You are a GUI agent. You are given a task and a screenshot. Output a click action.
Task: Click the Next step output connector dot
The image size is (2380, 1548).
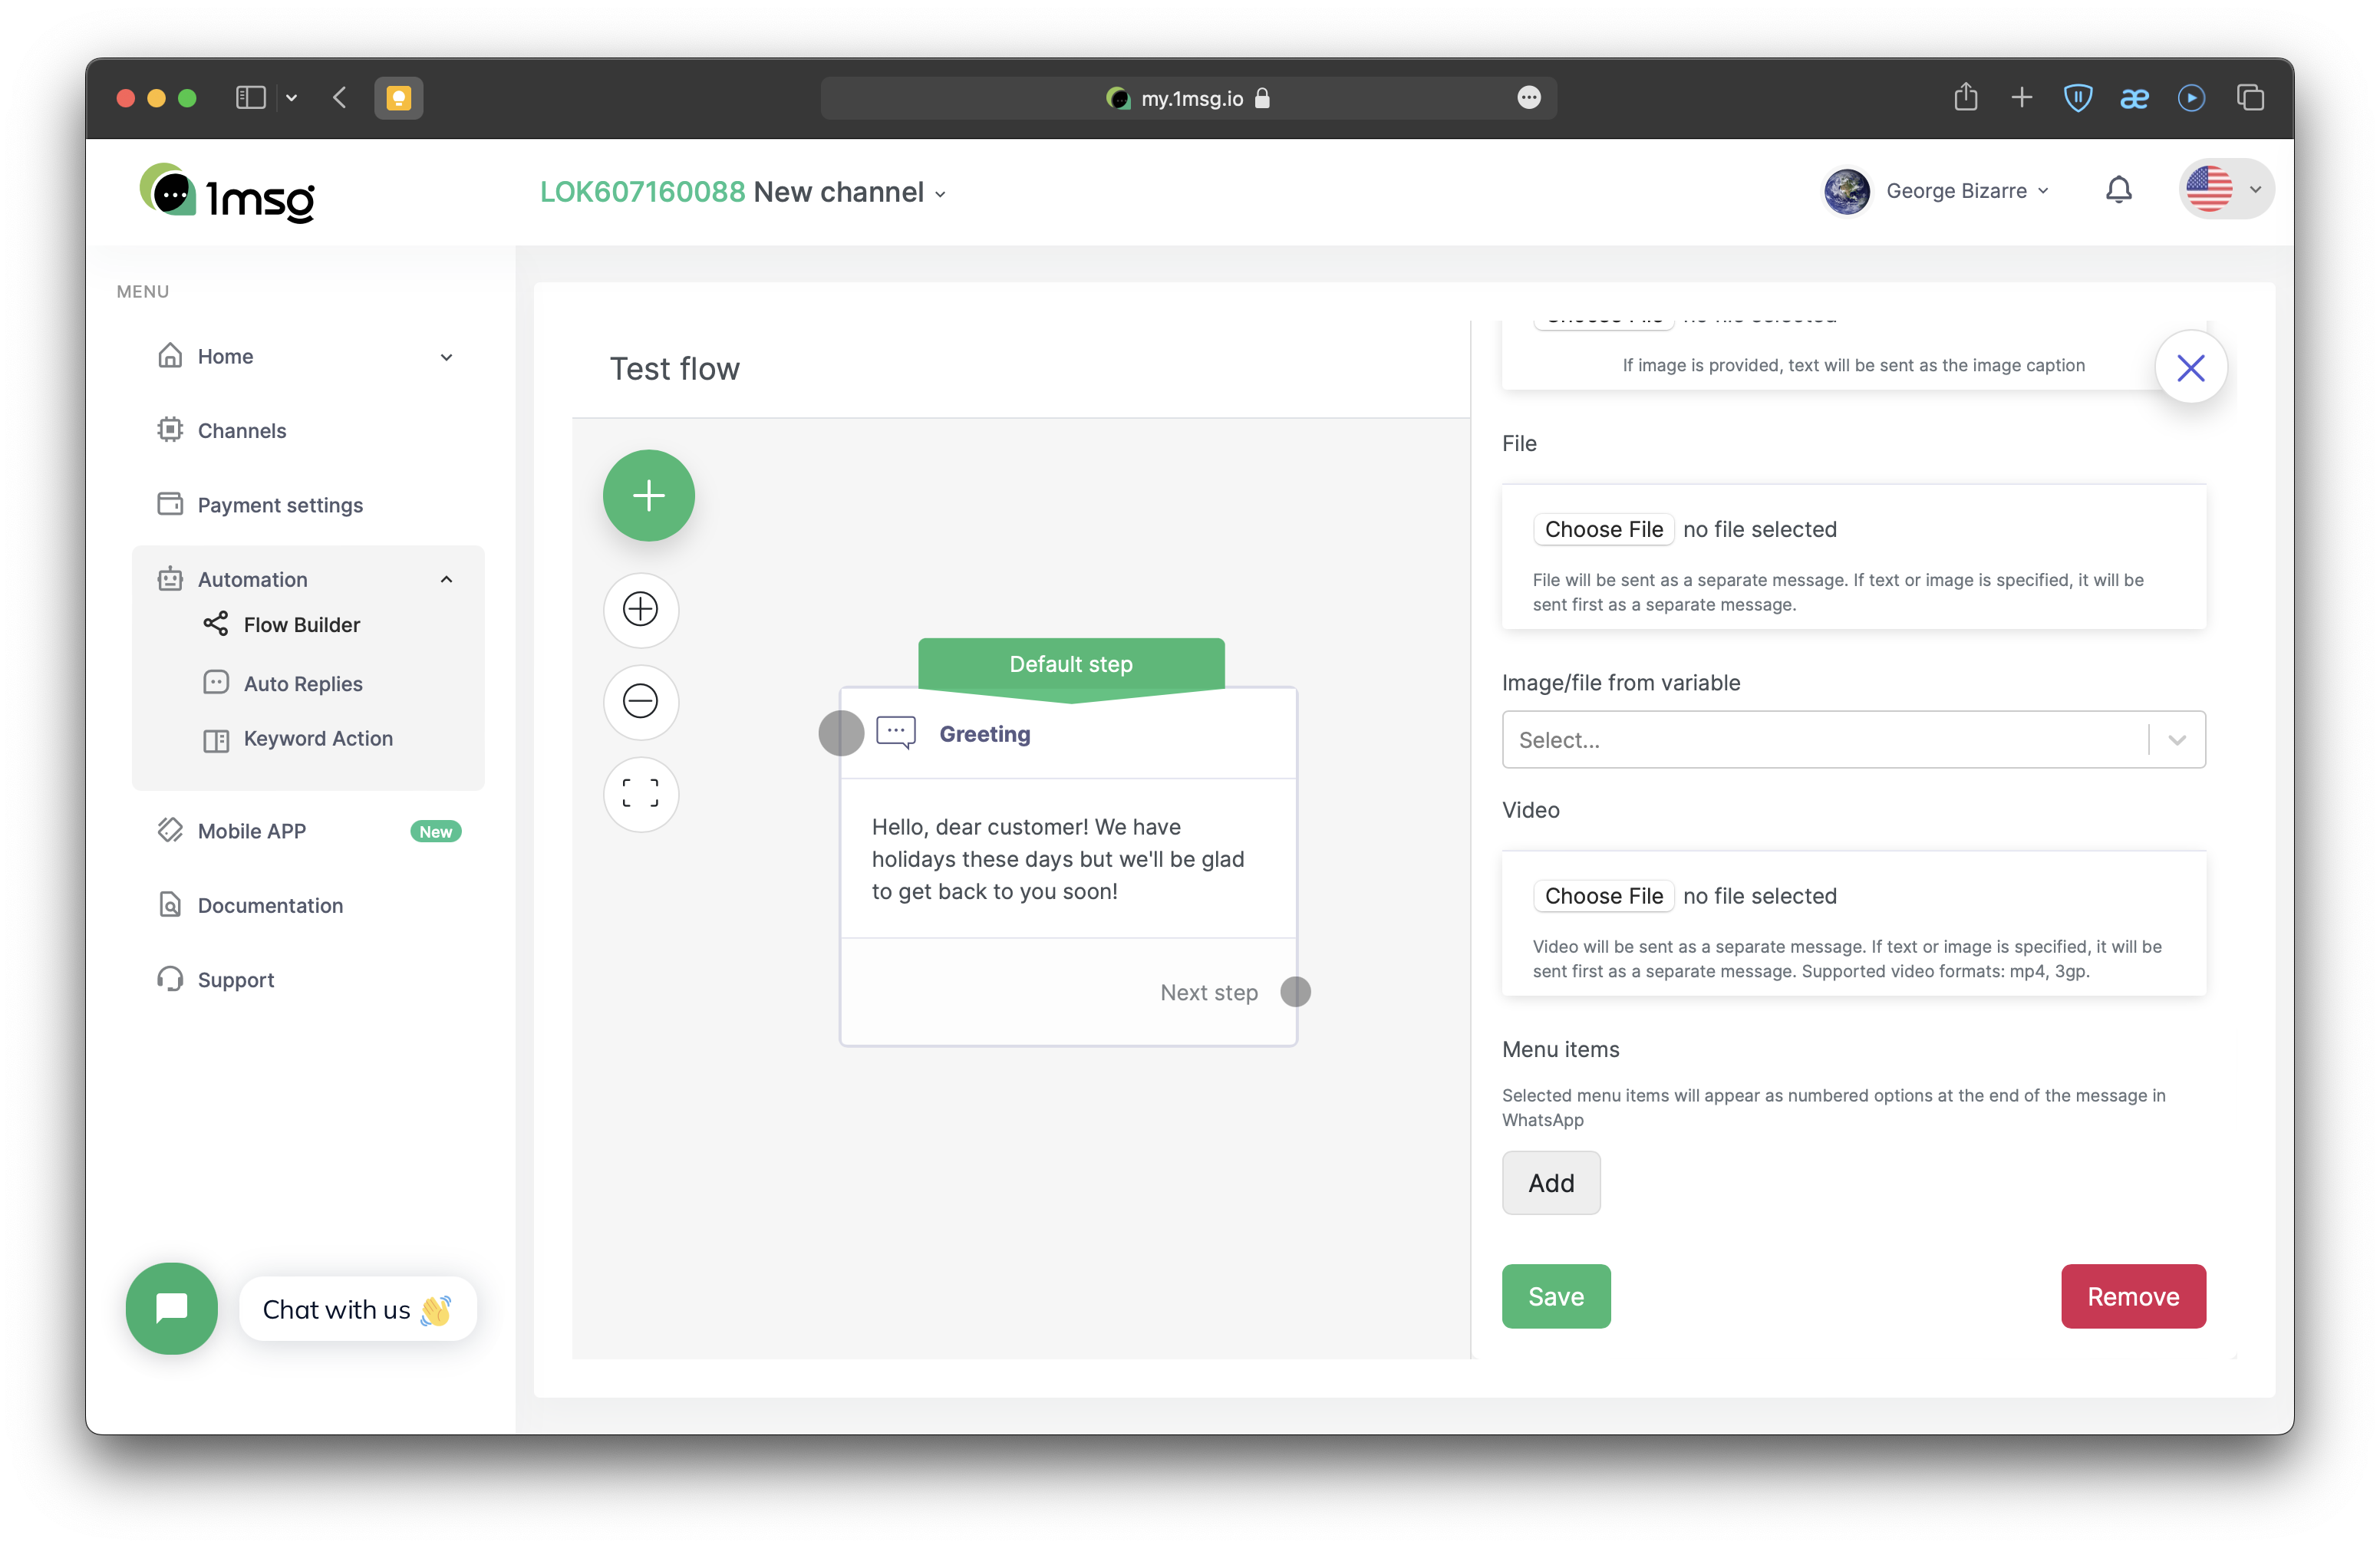[x=1295, y=992]
